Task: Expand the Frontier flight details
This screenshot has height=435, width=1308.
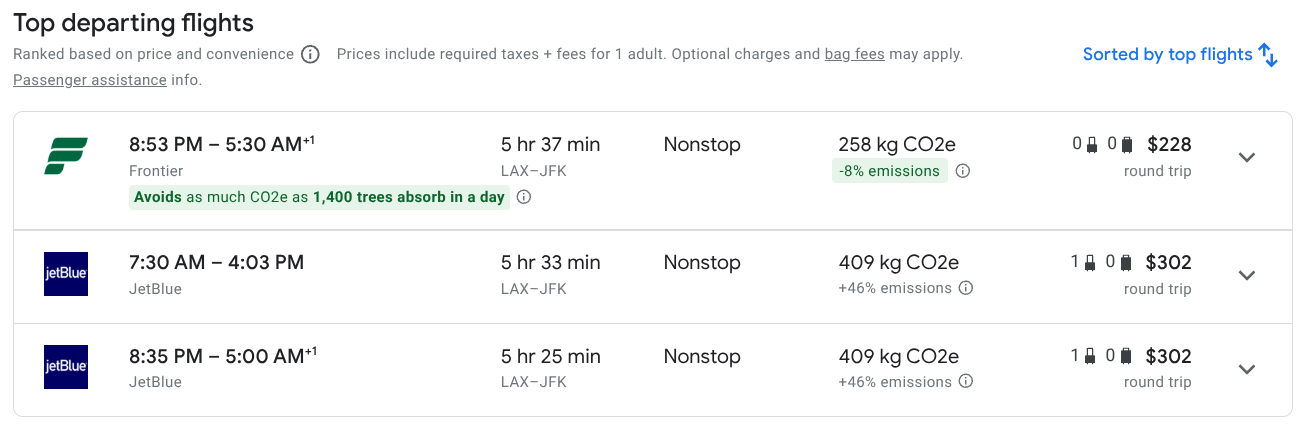Action: click(1246, 157)
